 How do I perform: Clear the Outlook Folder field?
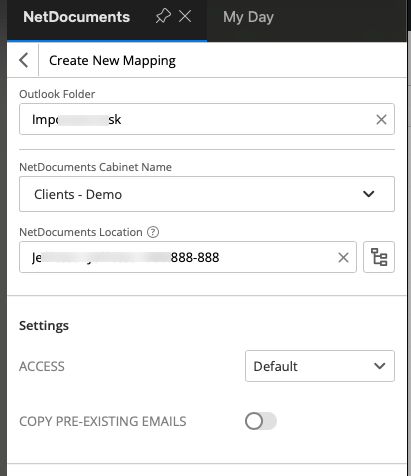tap(381, 119)
